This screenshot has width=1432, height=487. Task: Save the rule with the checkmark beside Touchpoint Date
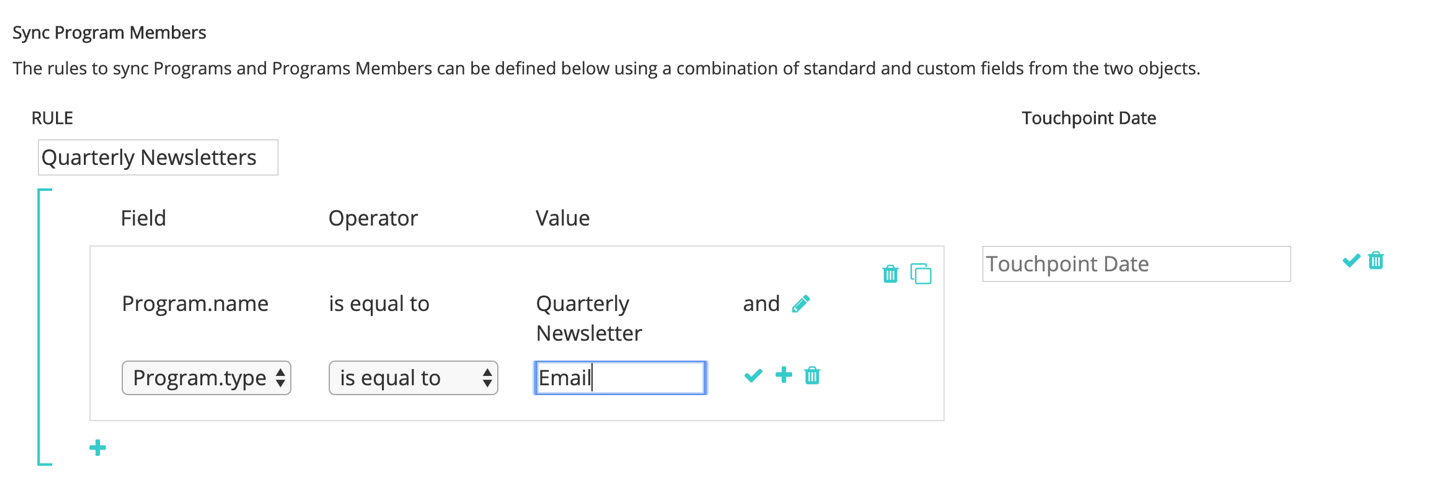pos(1351,260)
